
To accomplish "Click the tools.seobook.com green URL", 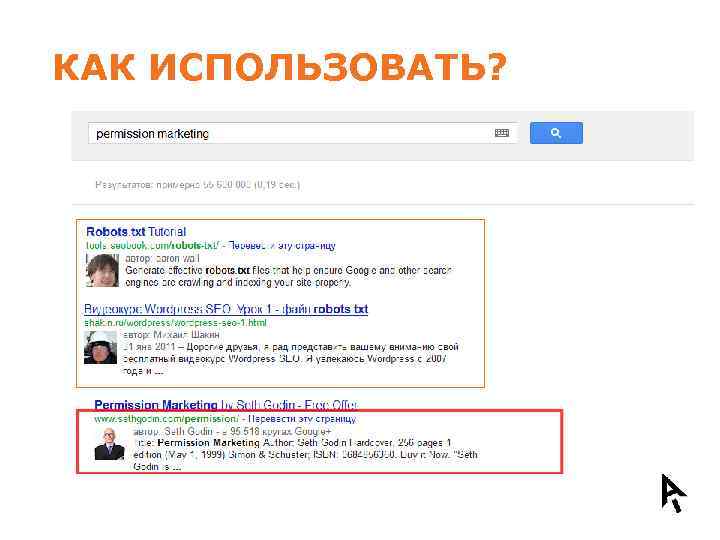I will (153, 246).
